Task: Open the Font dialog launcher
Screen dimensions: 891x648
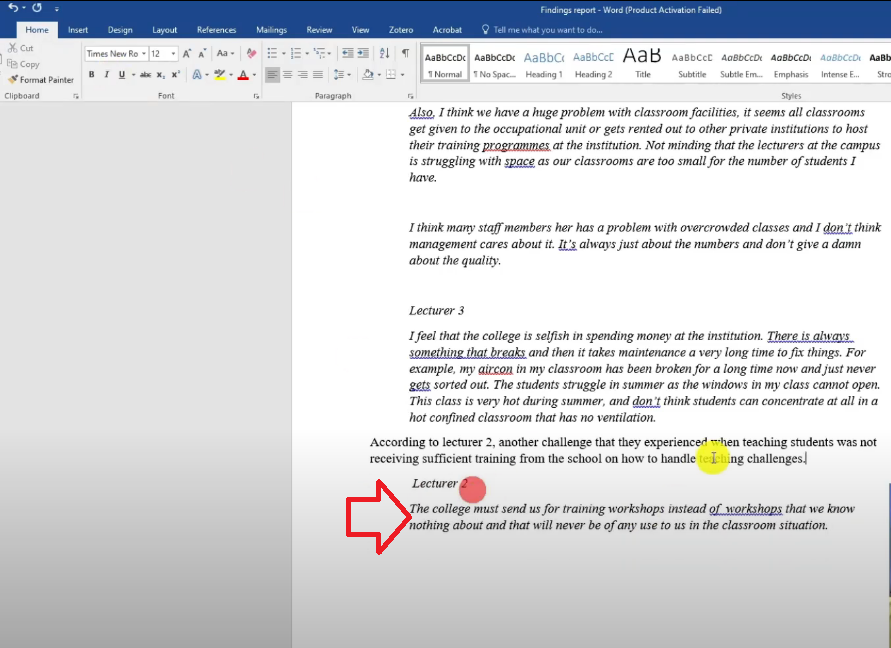Action: click(x=256, y=97)
